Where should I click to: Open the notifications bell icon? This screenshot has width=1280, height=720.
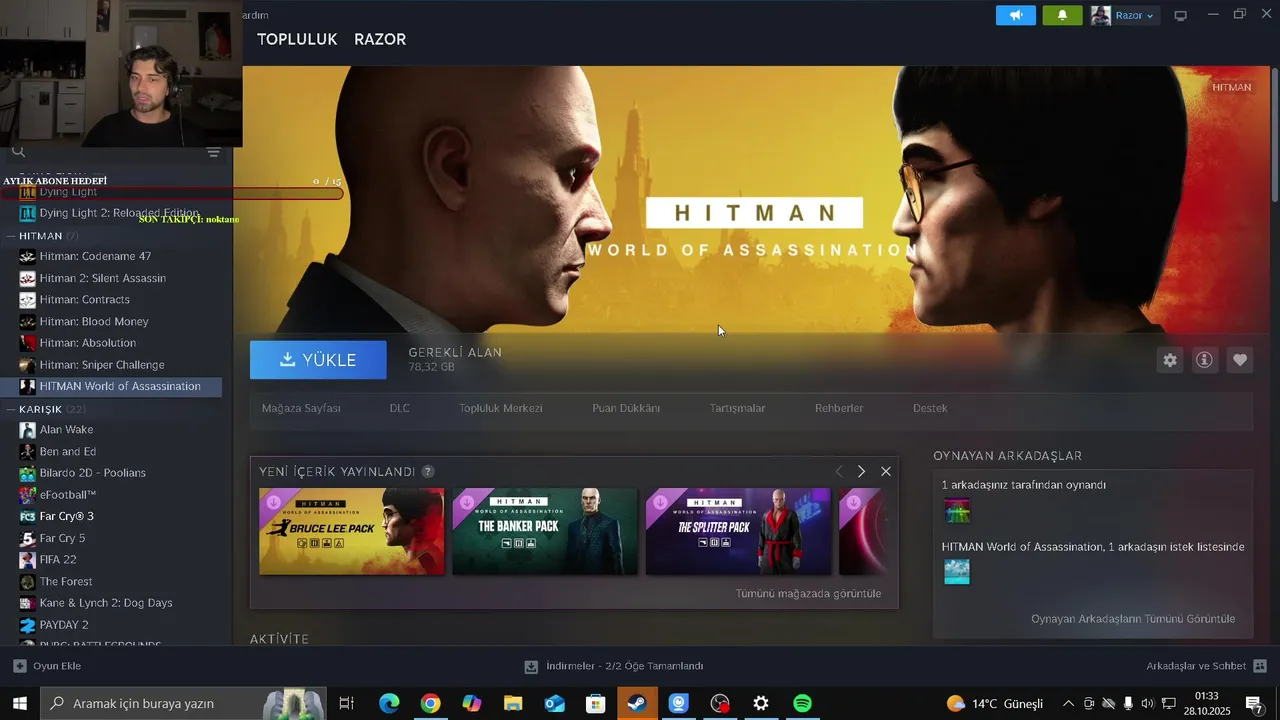click(1062, 15)
